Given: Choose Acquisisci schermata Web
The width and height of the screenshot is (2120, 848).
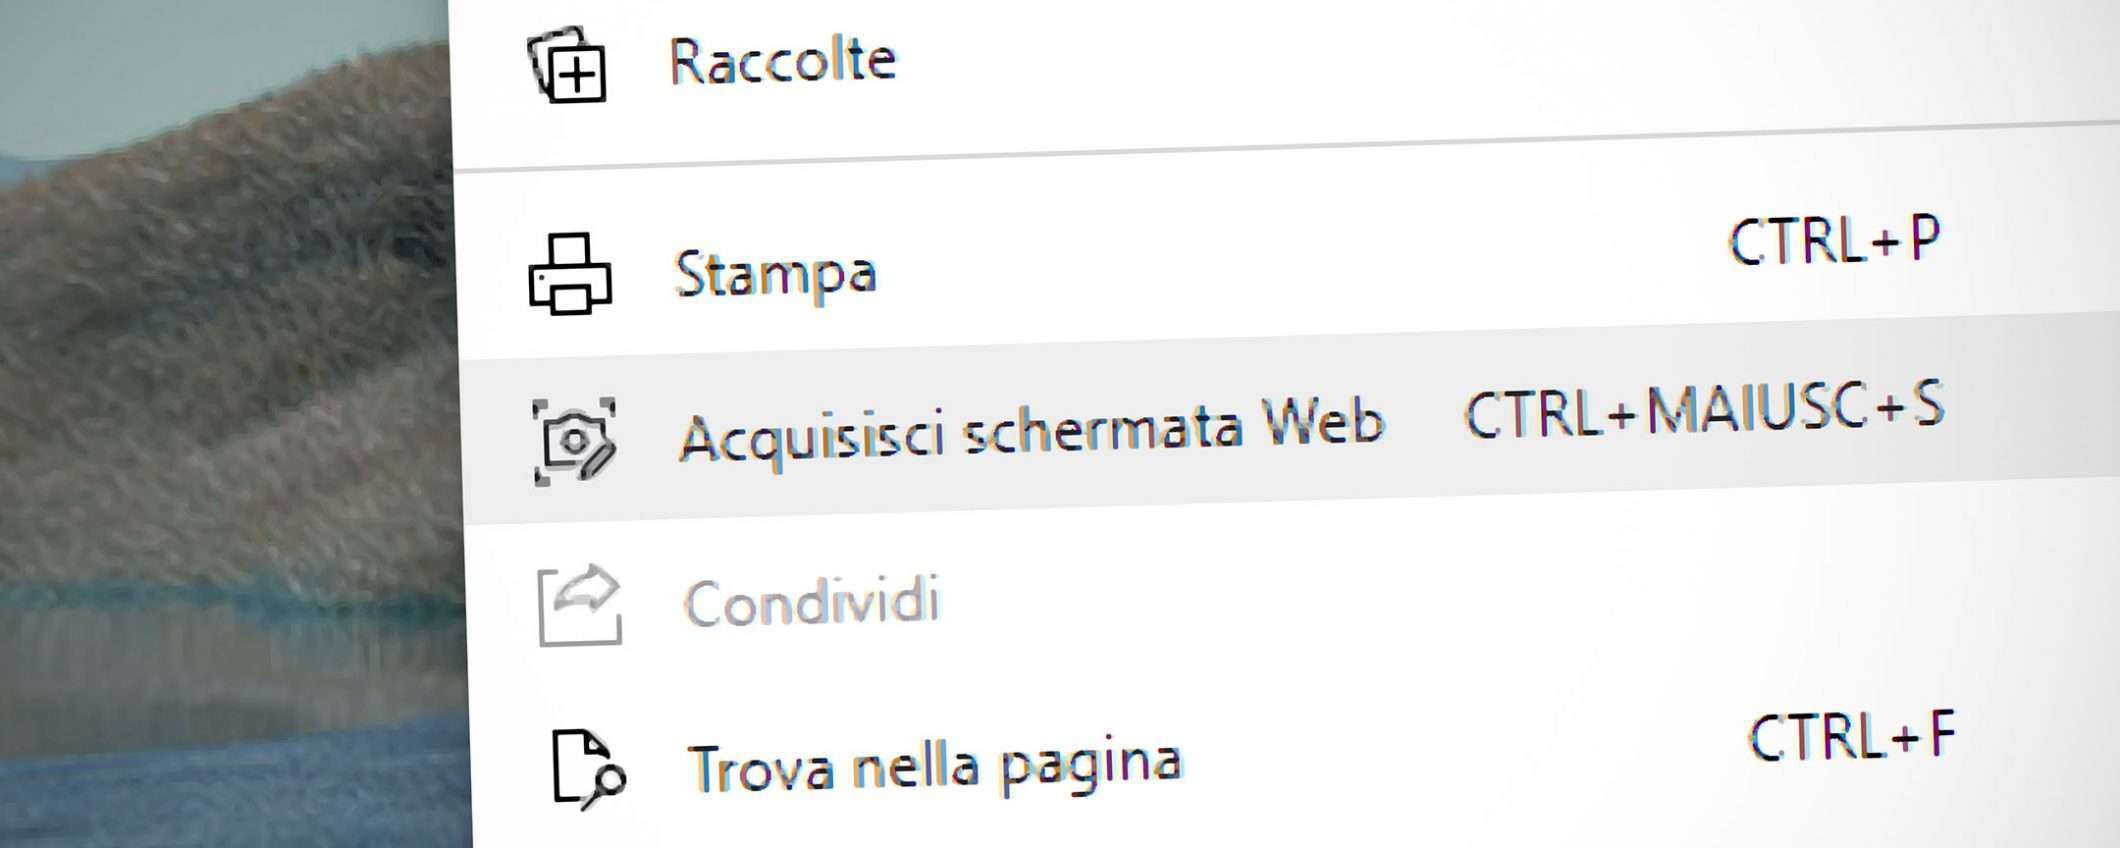Looking at the screenshot, I should 1031,430.
